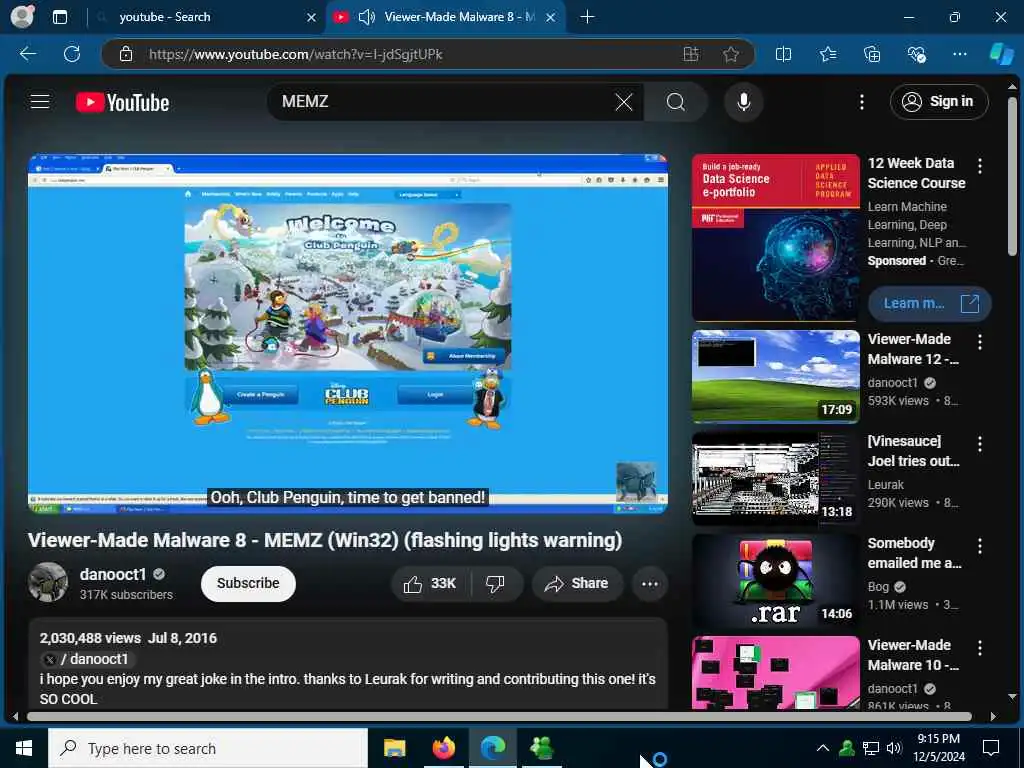Screen dimensions: 1024x768
Task: Like the video with thumbs up
Action: coord(430,583)
